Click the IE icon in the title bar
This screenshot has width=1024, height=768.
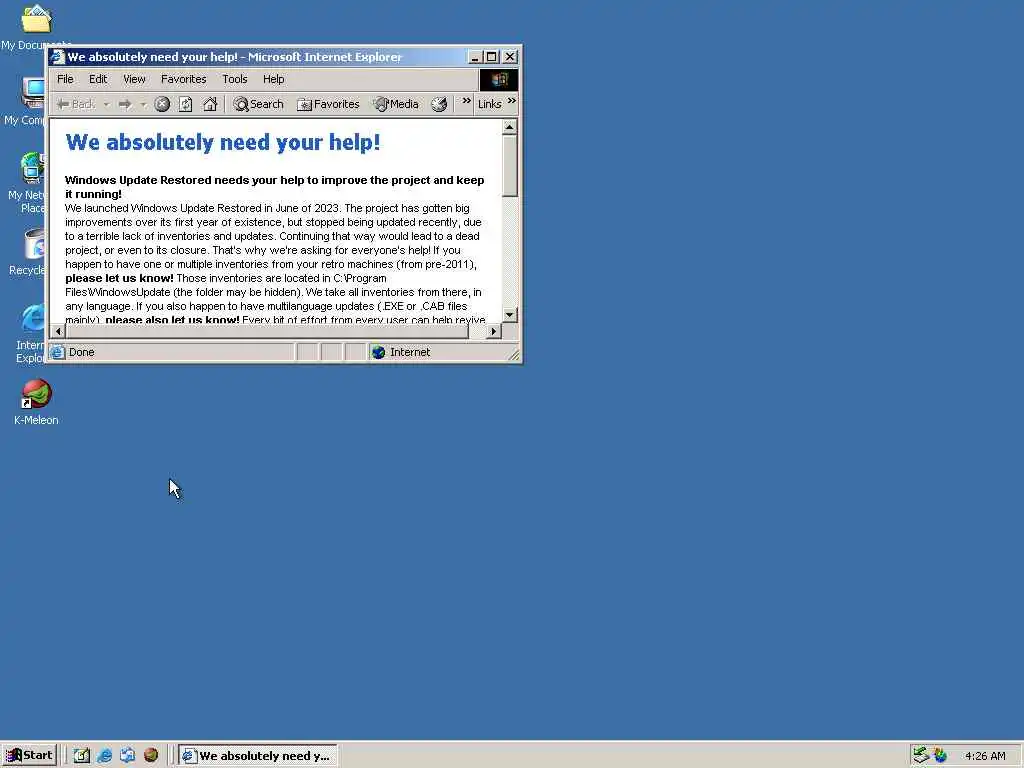(x=57, y=57)
